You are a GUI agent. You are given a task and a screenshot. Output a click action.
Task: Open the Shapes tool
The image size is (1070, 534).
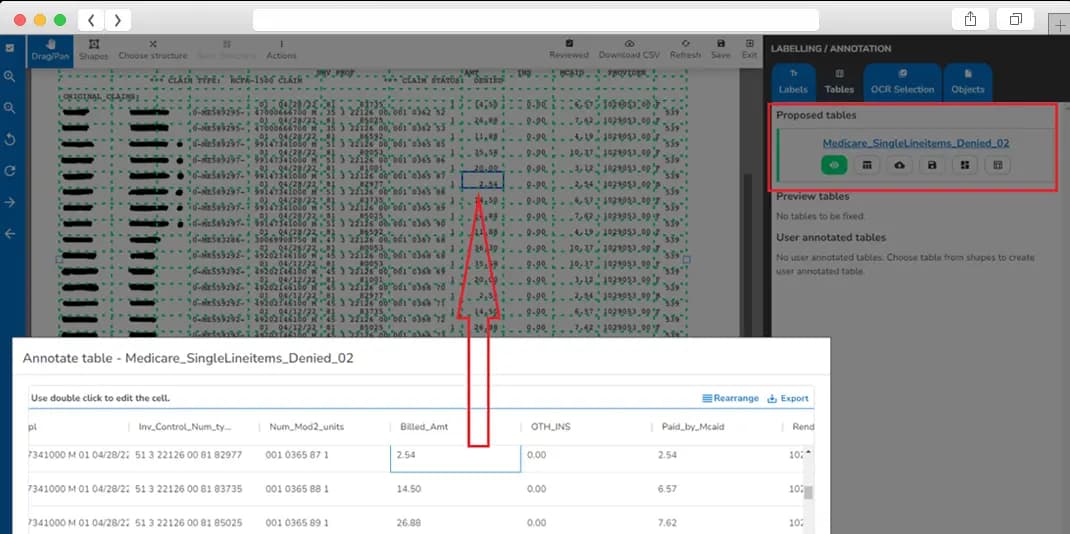pyautogui.click(x=93, y=49)
